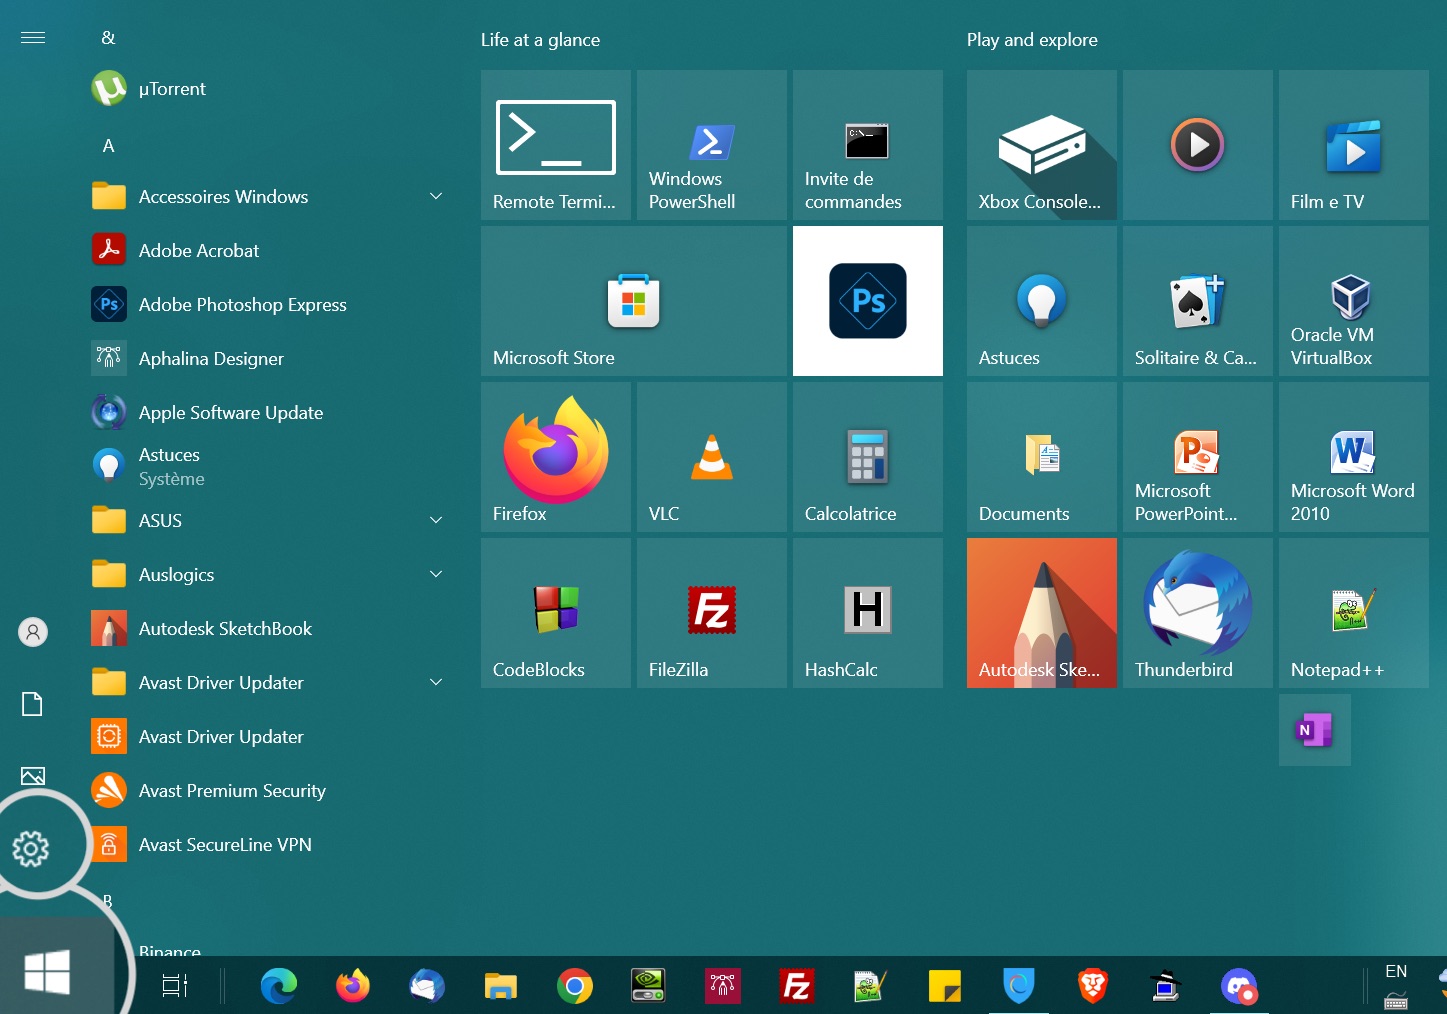1447x1014 pixels.
Task: Click the Life at a glance header
Action: coord(540,40)
